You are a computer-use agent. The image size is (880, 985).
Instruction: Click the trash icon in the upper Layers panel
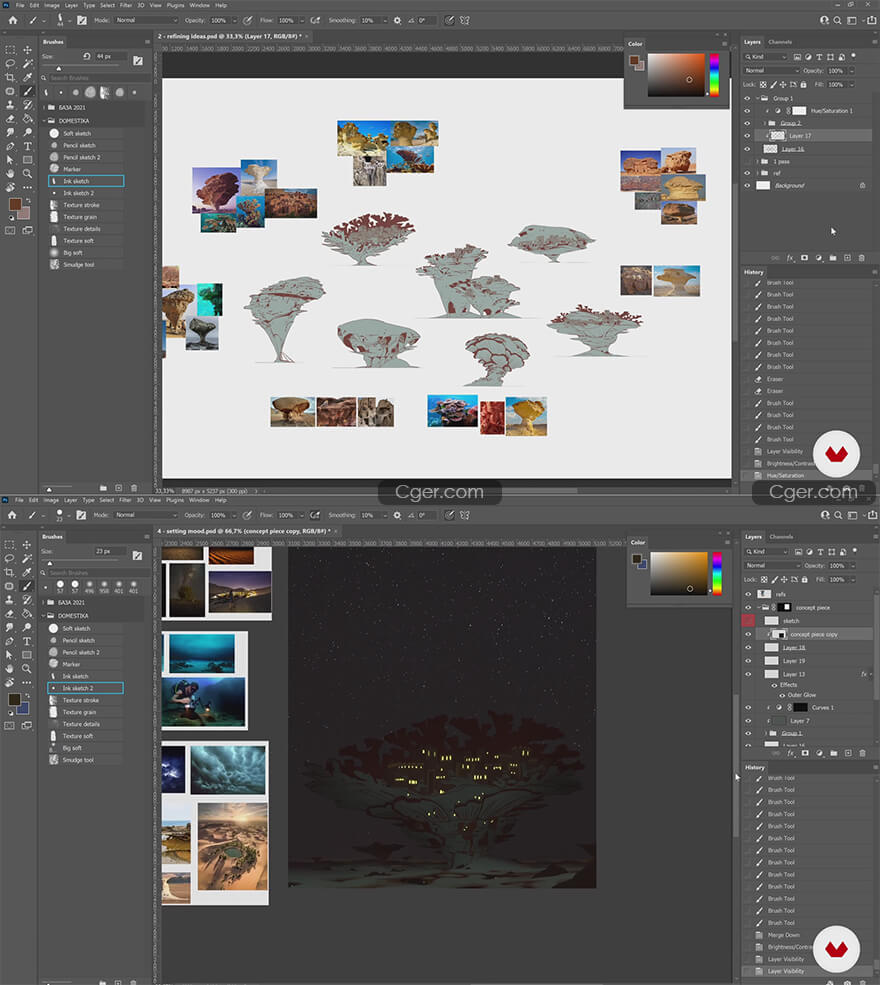(862, 257)
